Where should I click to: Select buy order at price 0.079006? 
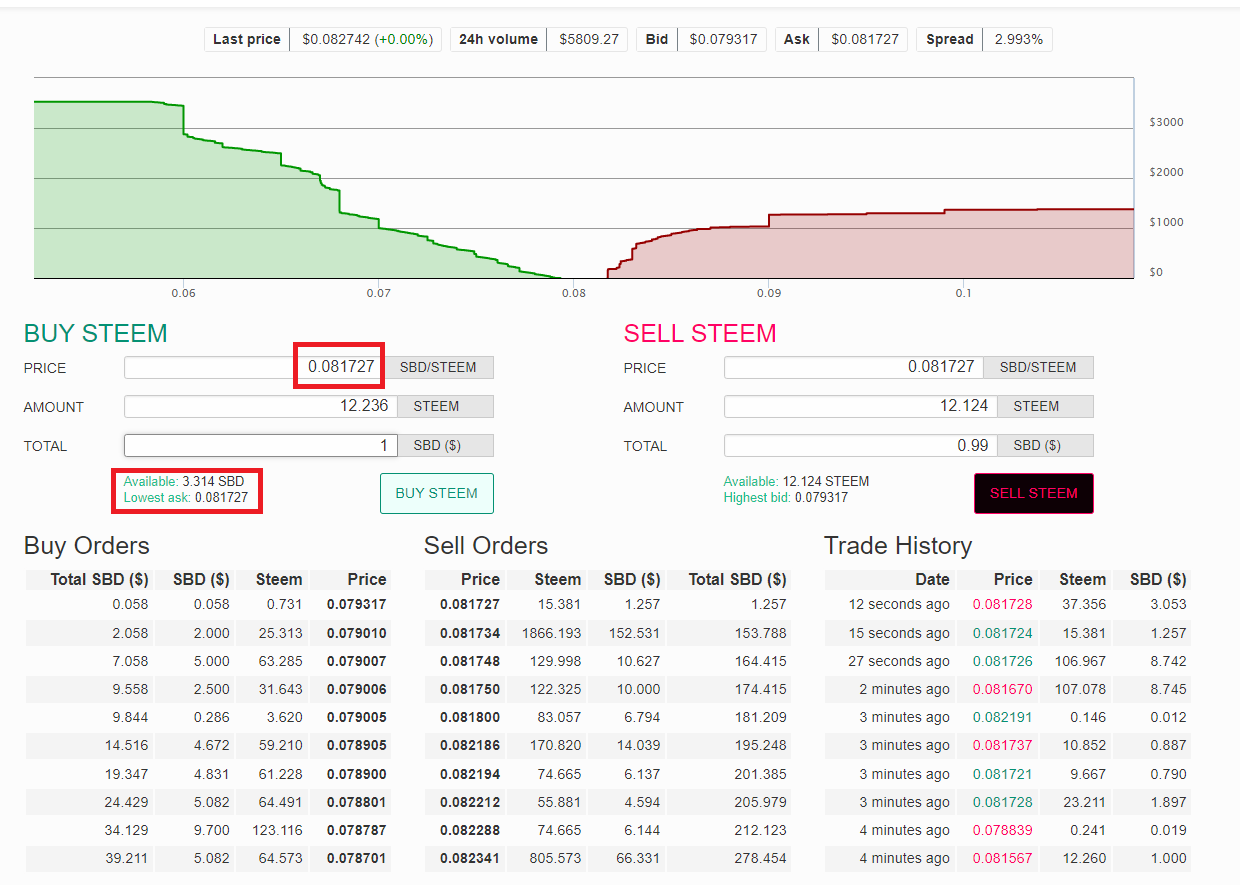(206, 689)
